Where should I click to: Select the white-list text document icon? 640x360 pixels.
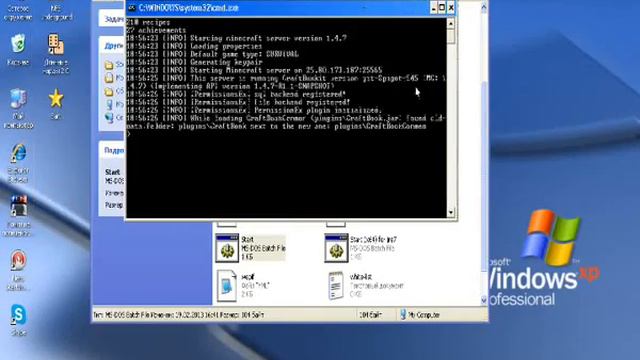(336, 286)
